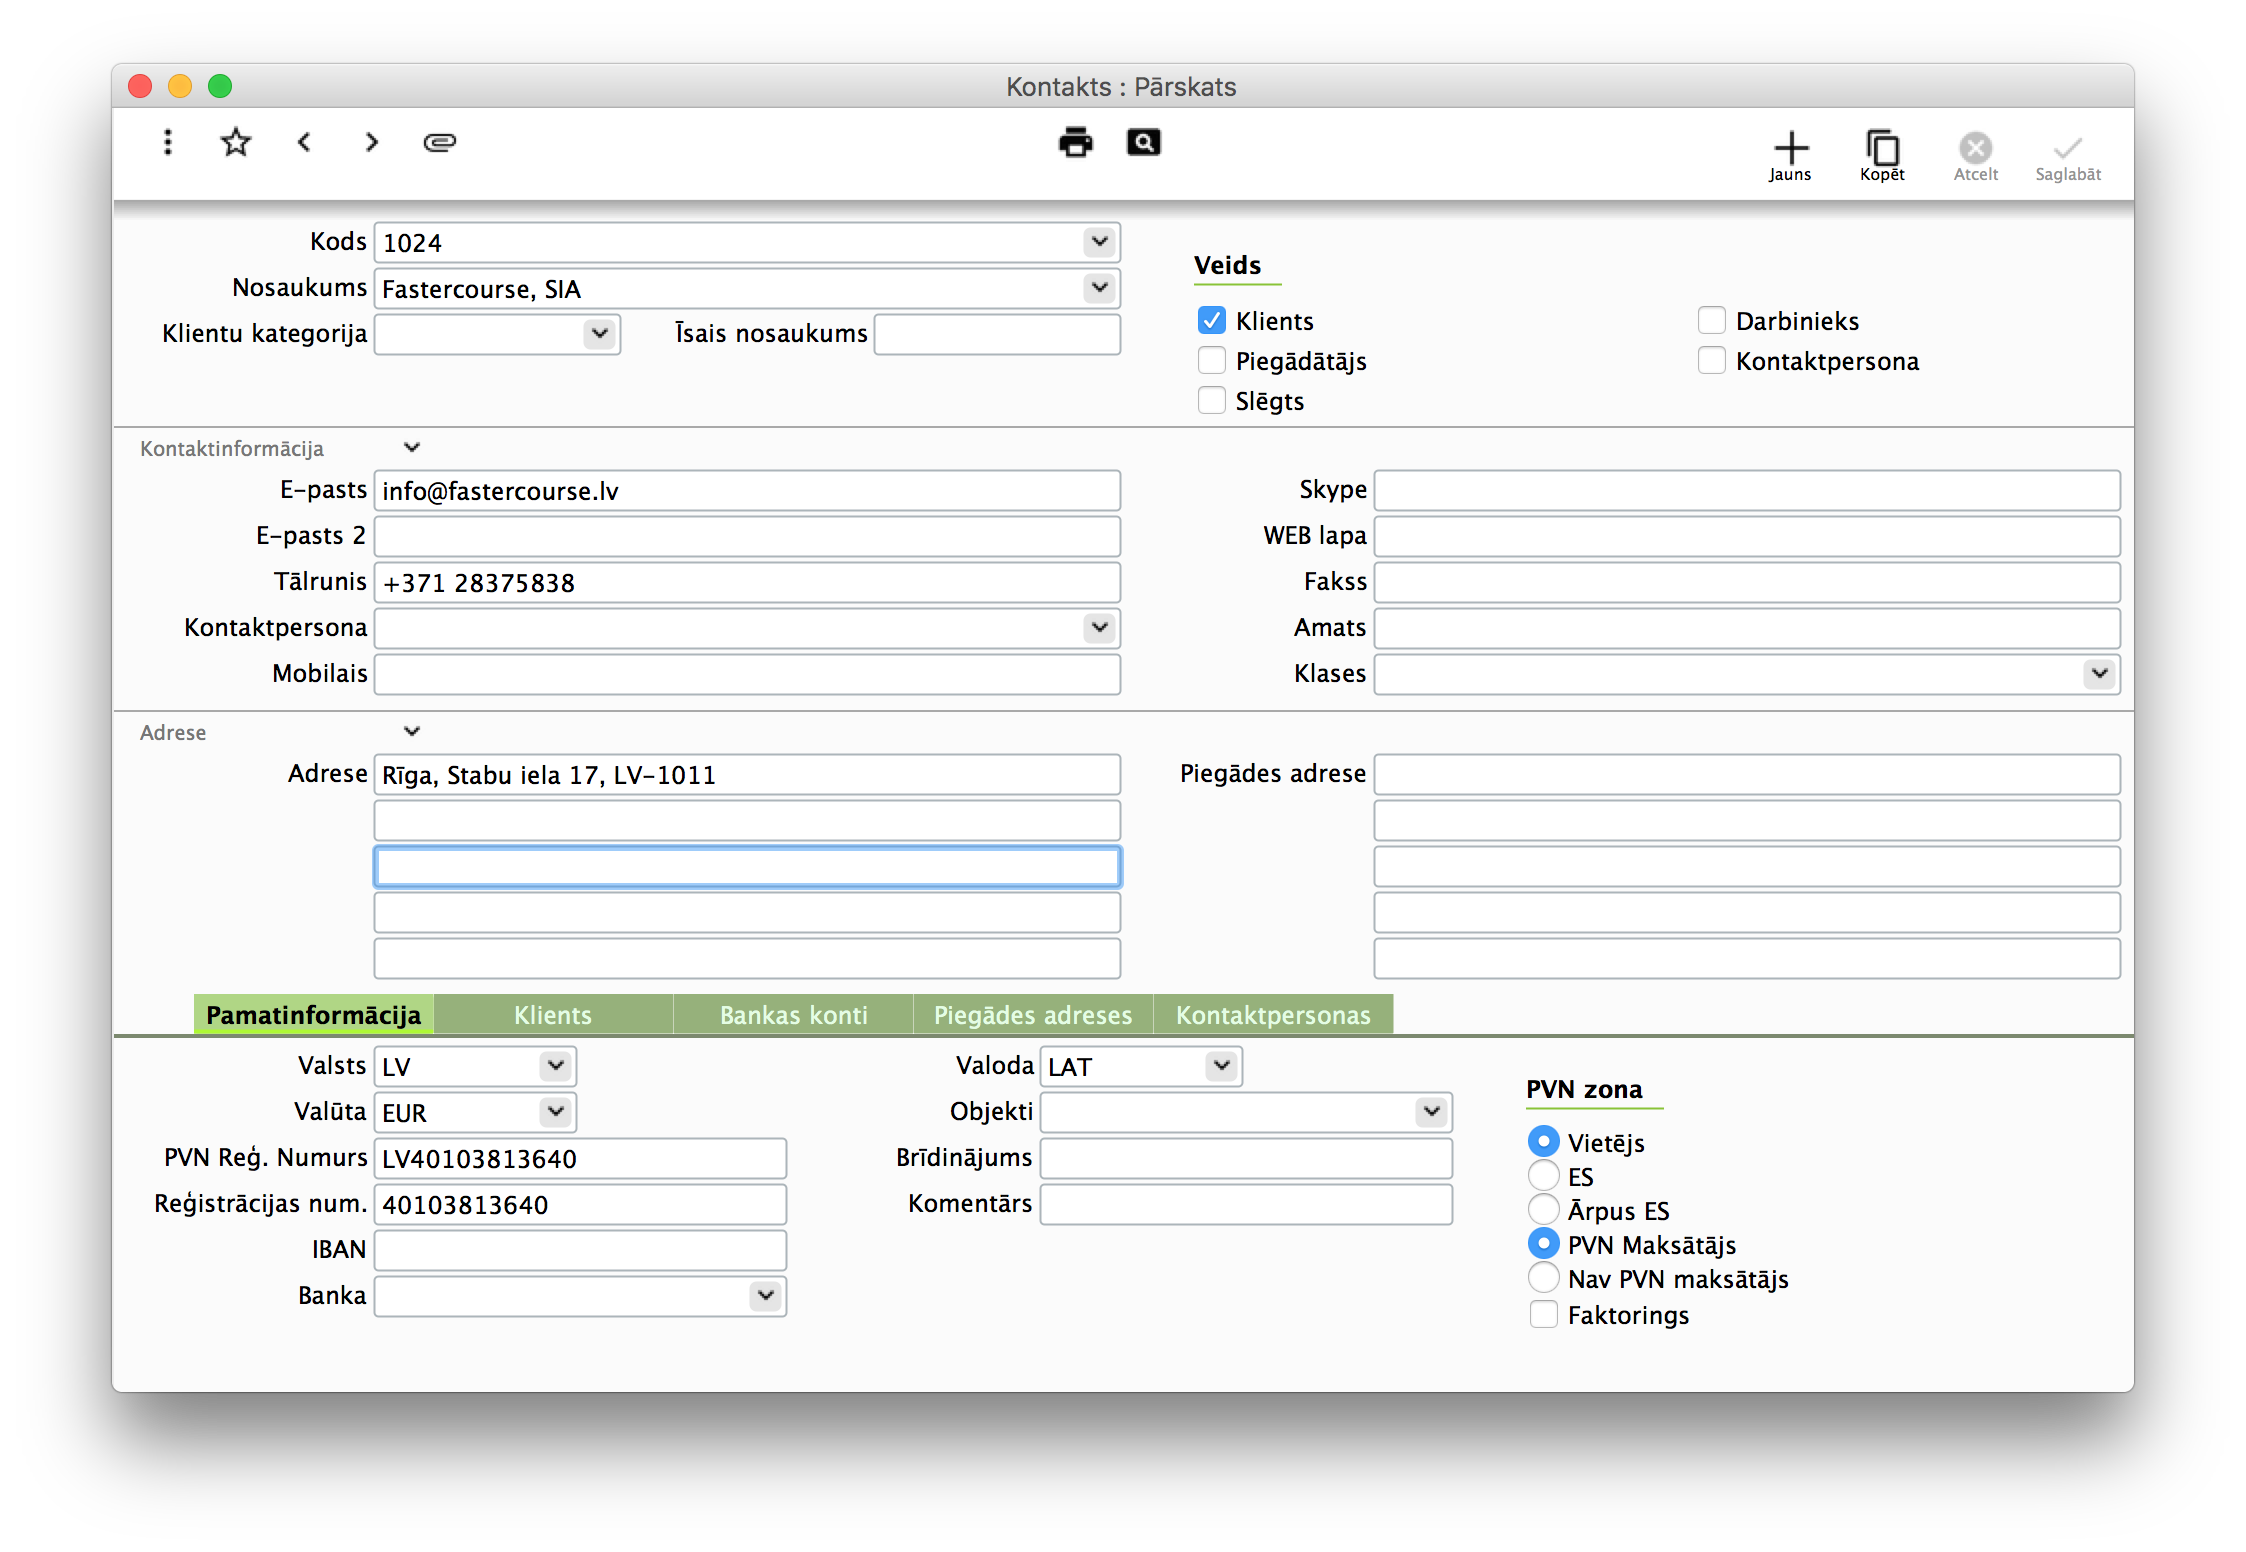The image size is (2246, 1552).
Task: Enable the Piegādātājs checkbox
Action: (x=1211, y=360)
